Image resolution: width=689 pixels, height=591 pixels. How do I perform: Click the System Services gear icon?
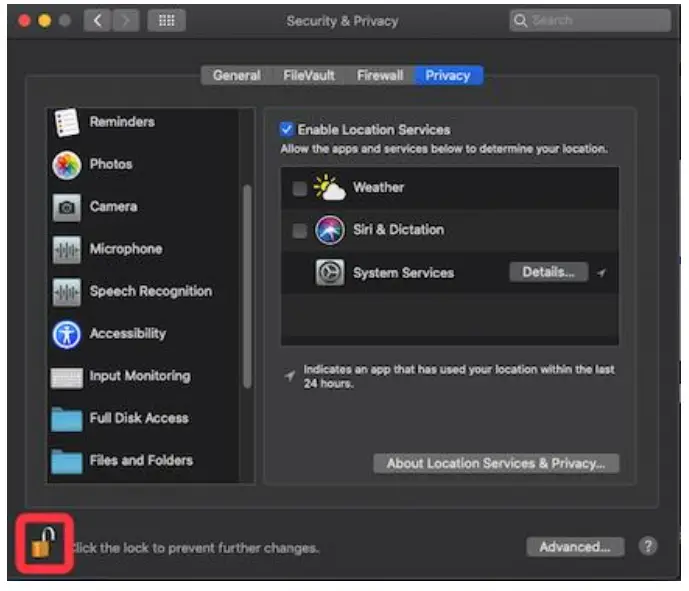click(x=330, y=272)
